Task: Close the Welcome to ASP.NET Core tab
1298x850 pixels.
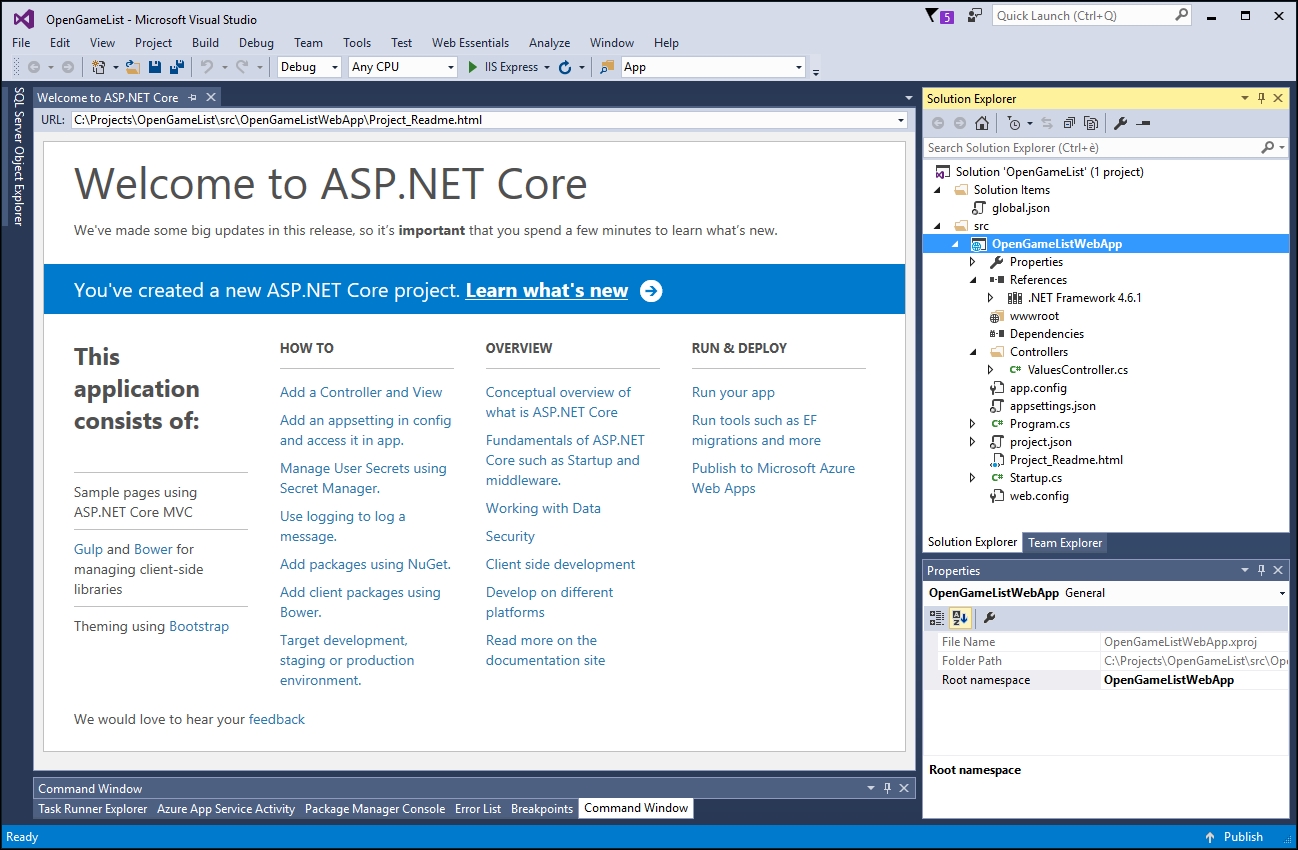Action: click(211, 97)
